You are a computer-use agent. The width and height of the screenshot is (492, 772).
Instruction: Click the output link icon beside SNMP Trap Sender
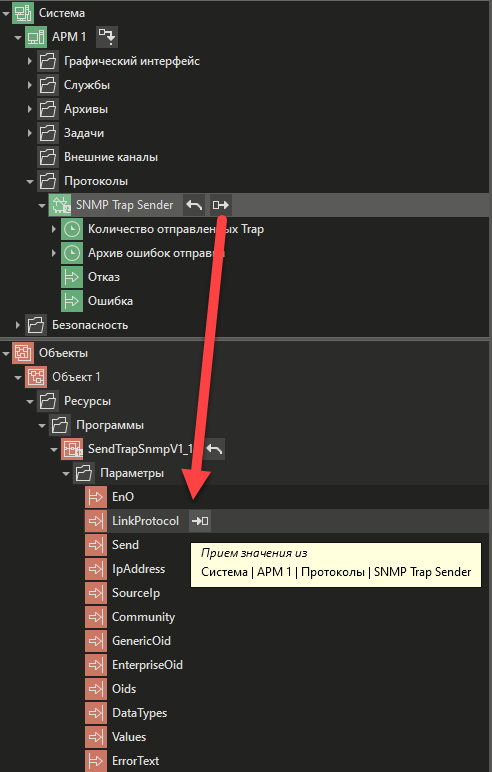(220, 205)
